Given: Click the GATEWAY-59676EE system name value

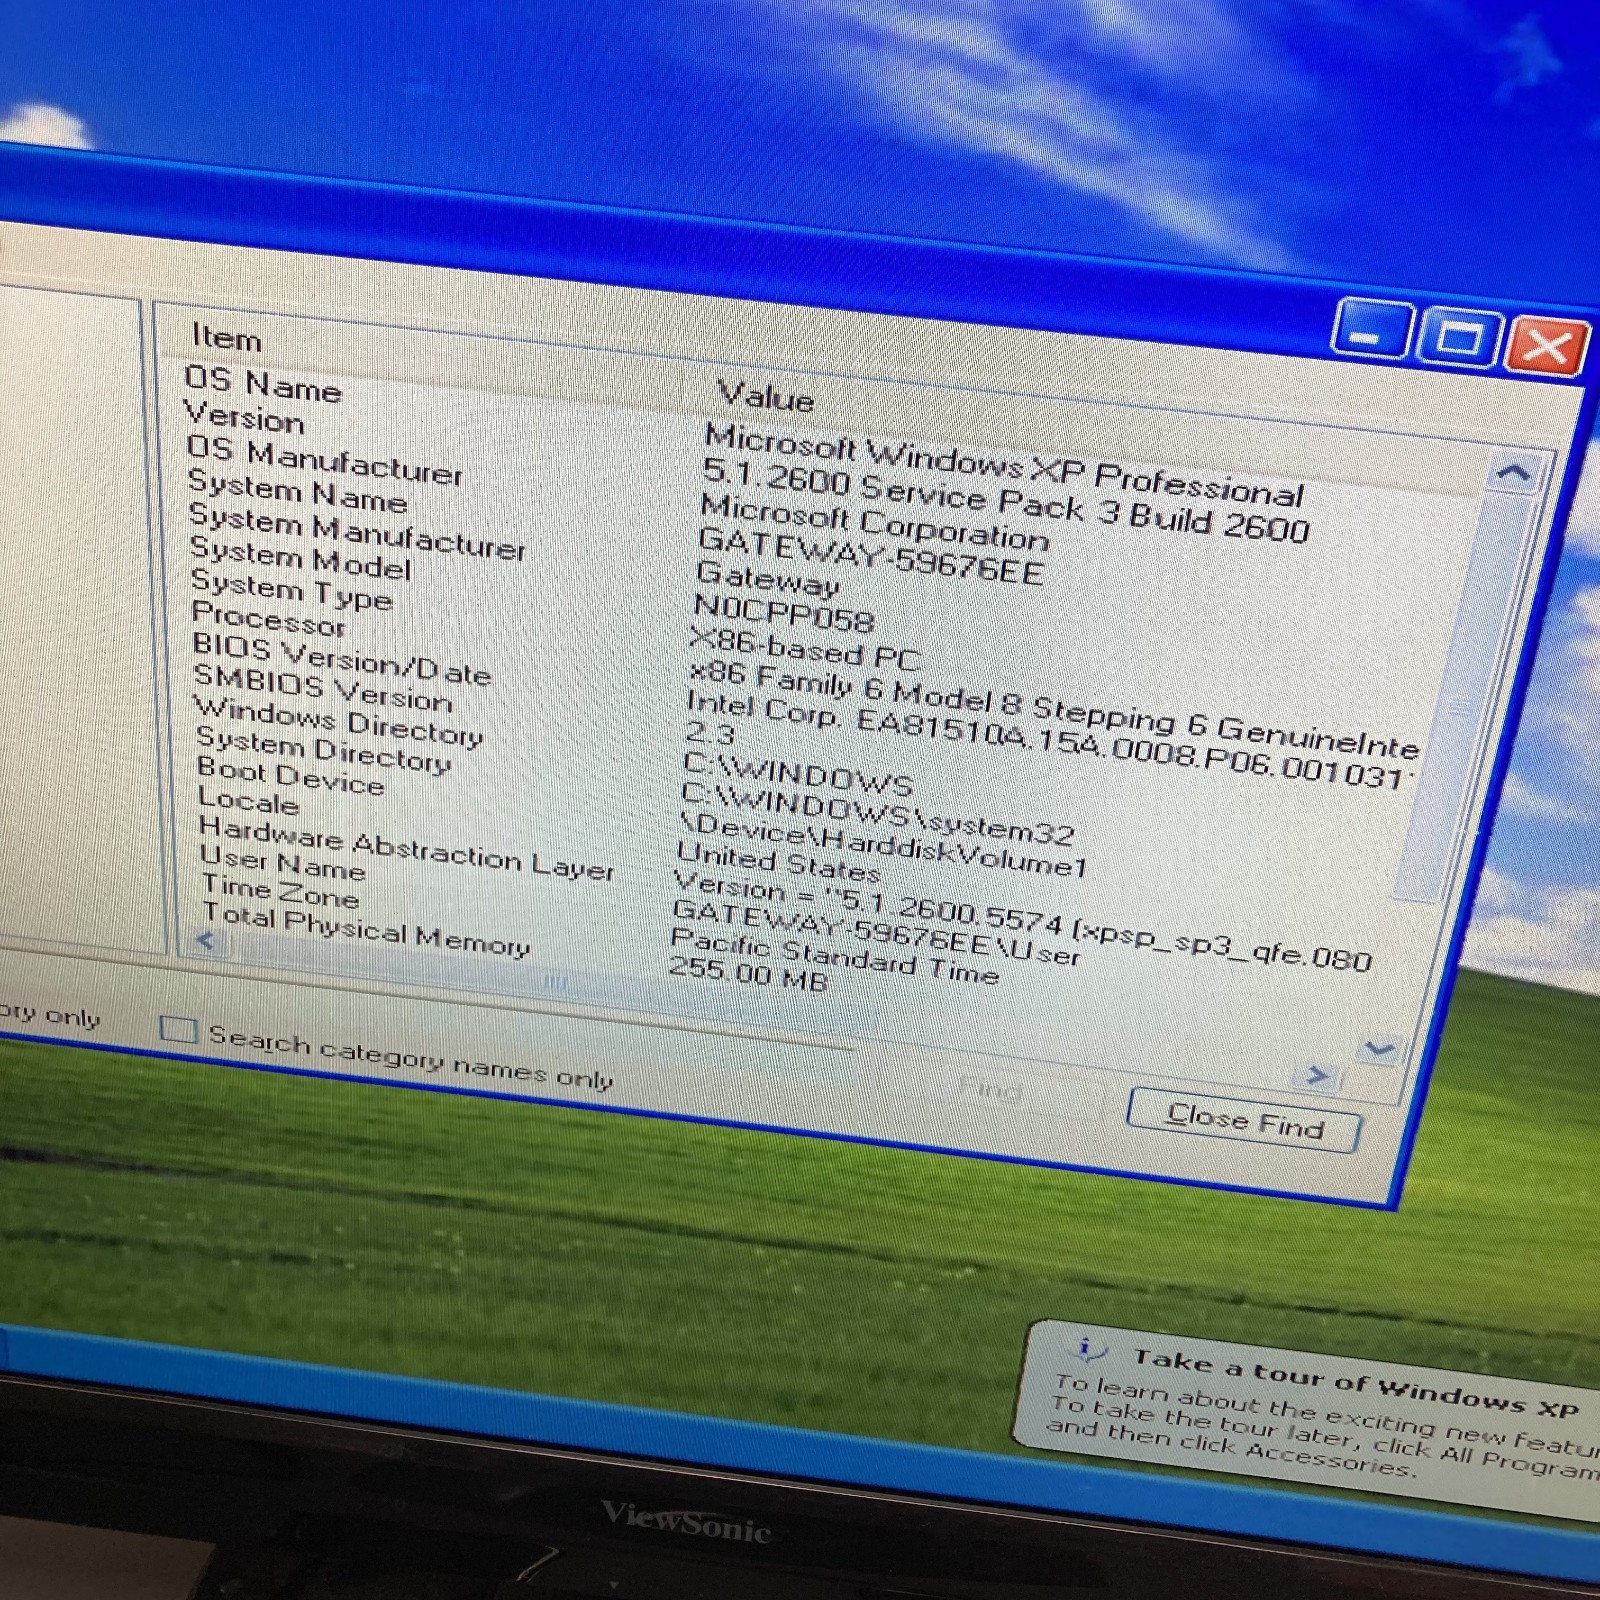Looking at the screenshot, I should [x=871, y=556].
